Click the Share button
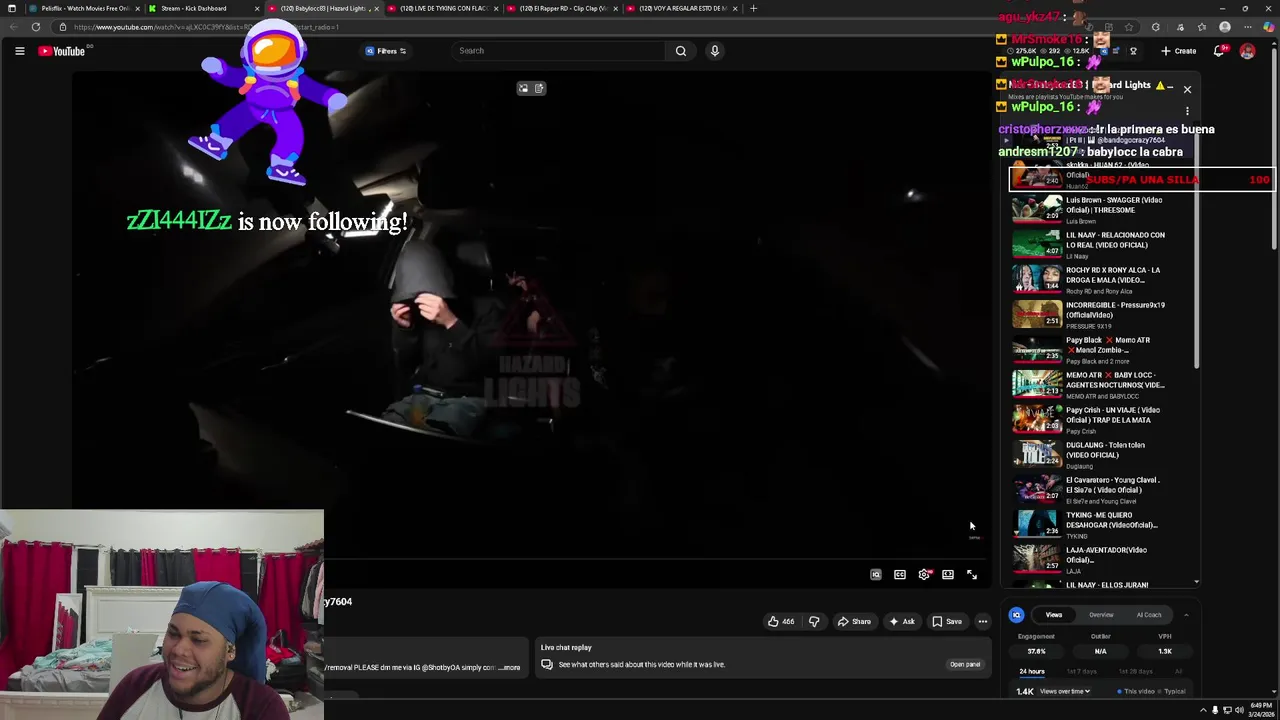The height and width of the screenshot is (720, 1280). click(854, 622)
